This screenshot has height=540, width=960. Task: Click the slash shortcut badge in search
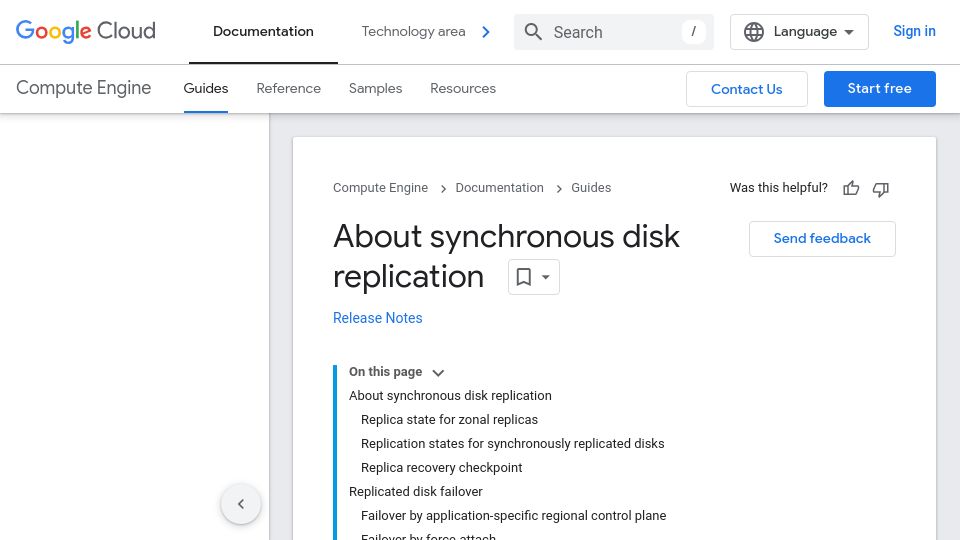click(x=694, y=32)
